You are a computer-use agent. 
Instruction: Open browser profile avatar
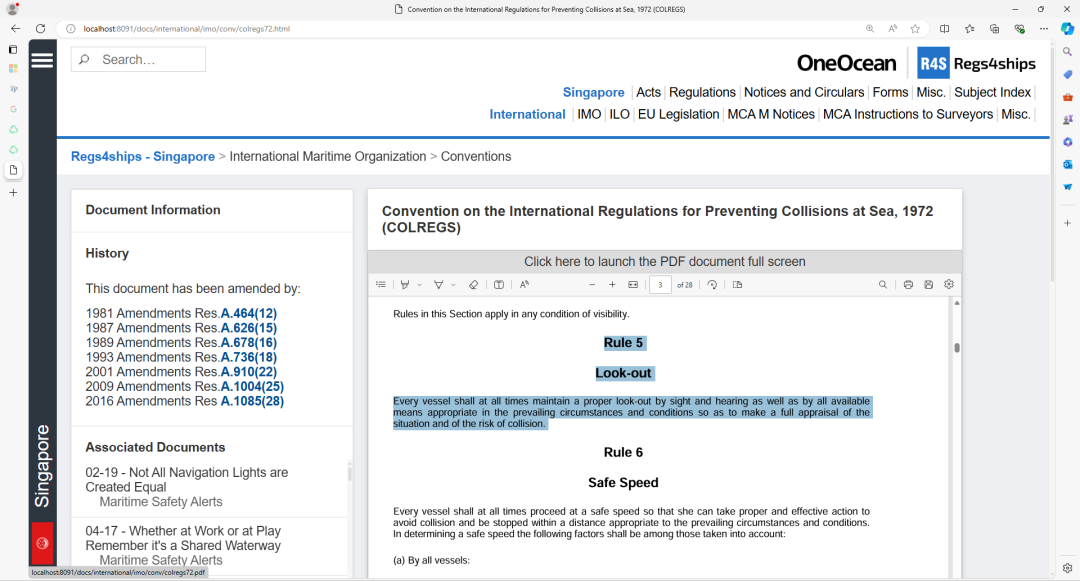(12, 9)
